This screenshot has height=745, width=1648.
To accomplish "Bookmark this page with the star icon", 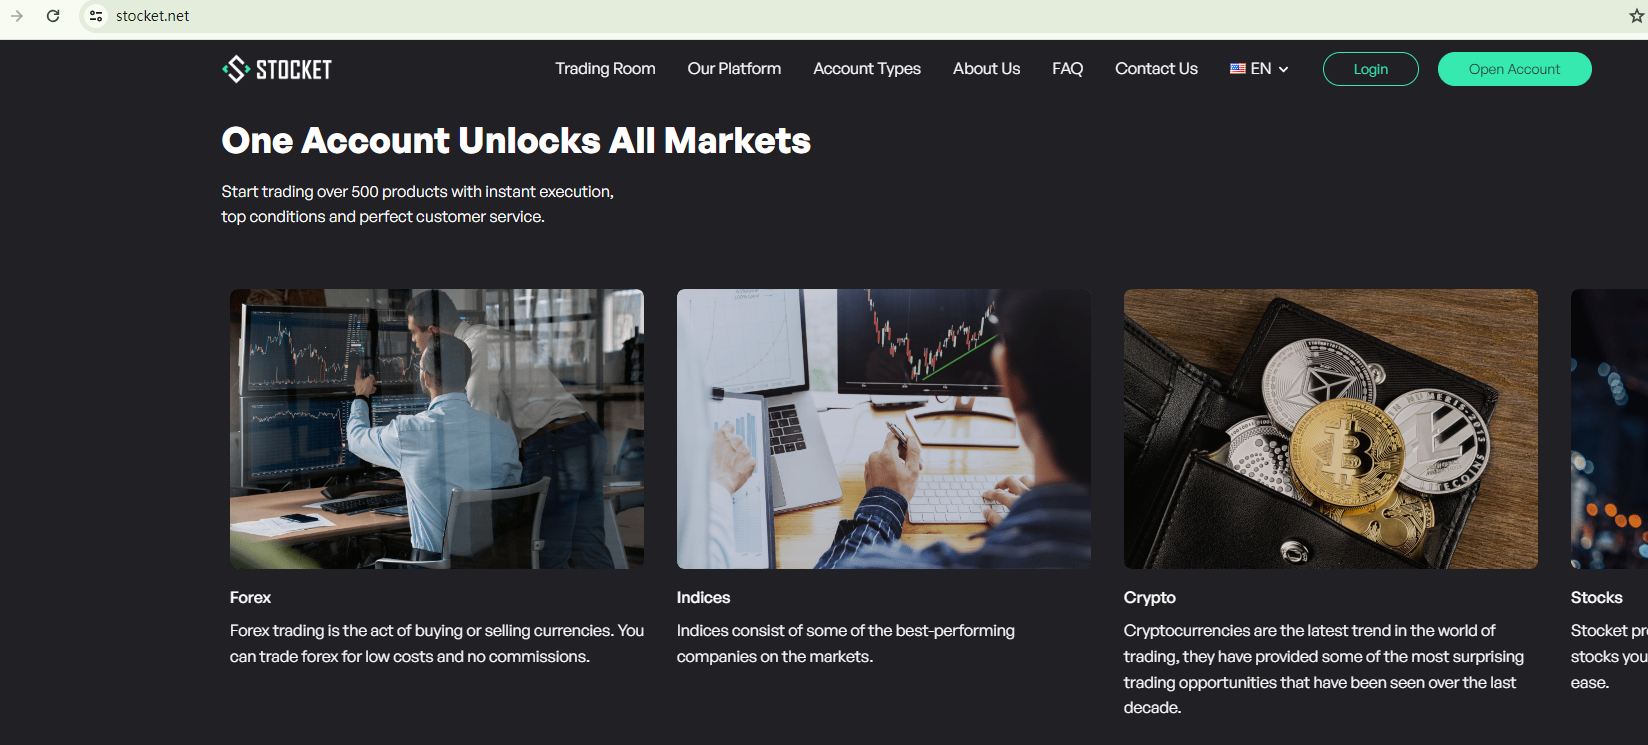I will [1636, 16].
